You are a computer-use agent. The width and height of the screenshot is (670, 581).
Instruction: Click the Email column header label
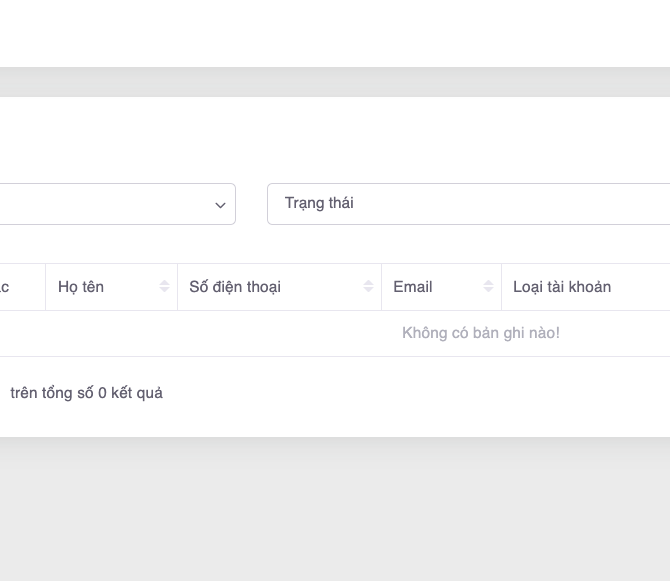[413, 287]
